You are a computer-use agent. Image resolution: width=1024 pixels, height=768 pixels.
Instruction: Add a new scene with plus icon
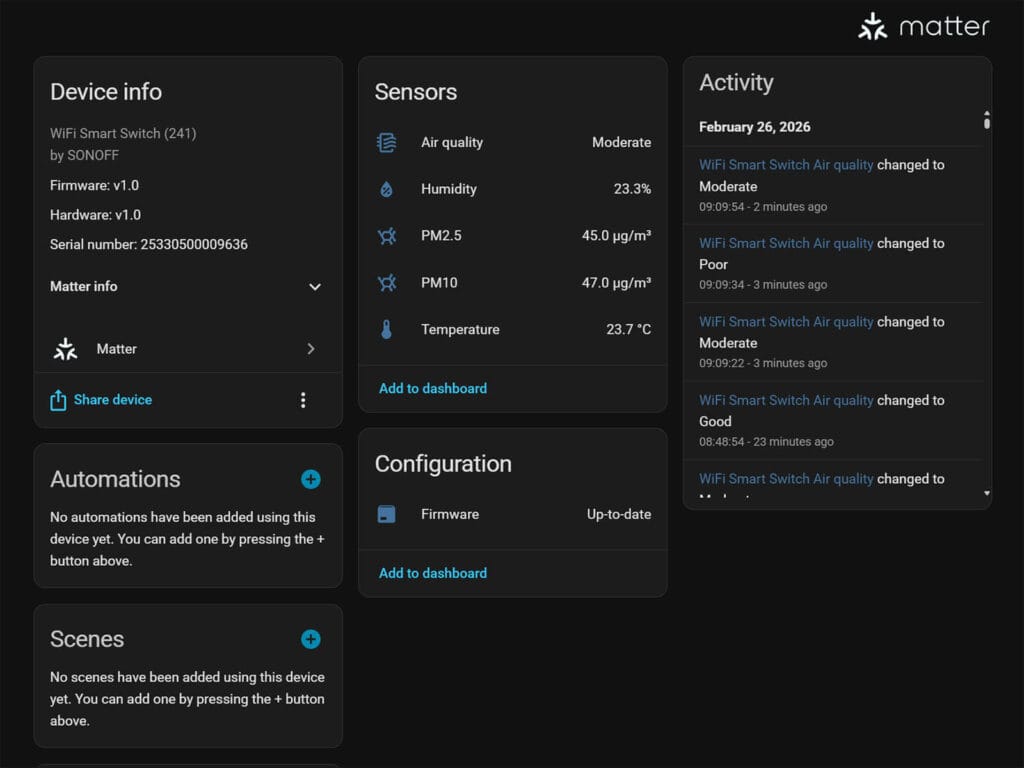311,639
